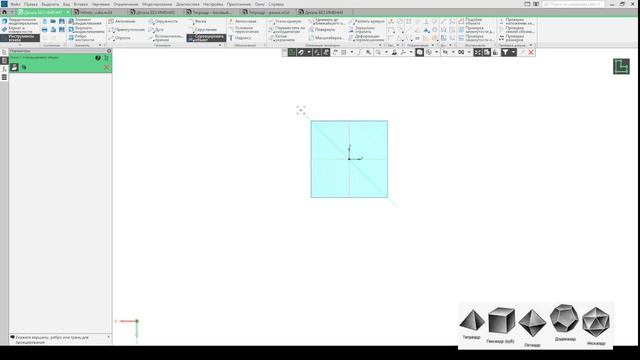The image size is (640, 360).
Task: Switch to Инструменты эскиза toolset
Action: [20, 38]
